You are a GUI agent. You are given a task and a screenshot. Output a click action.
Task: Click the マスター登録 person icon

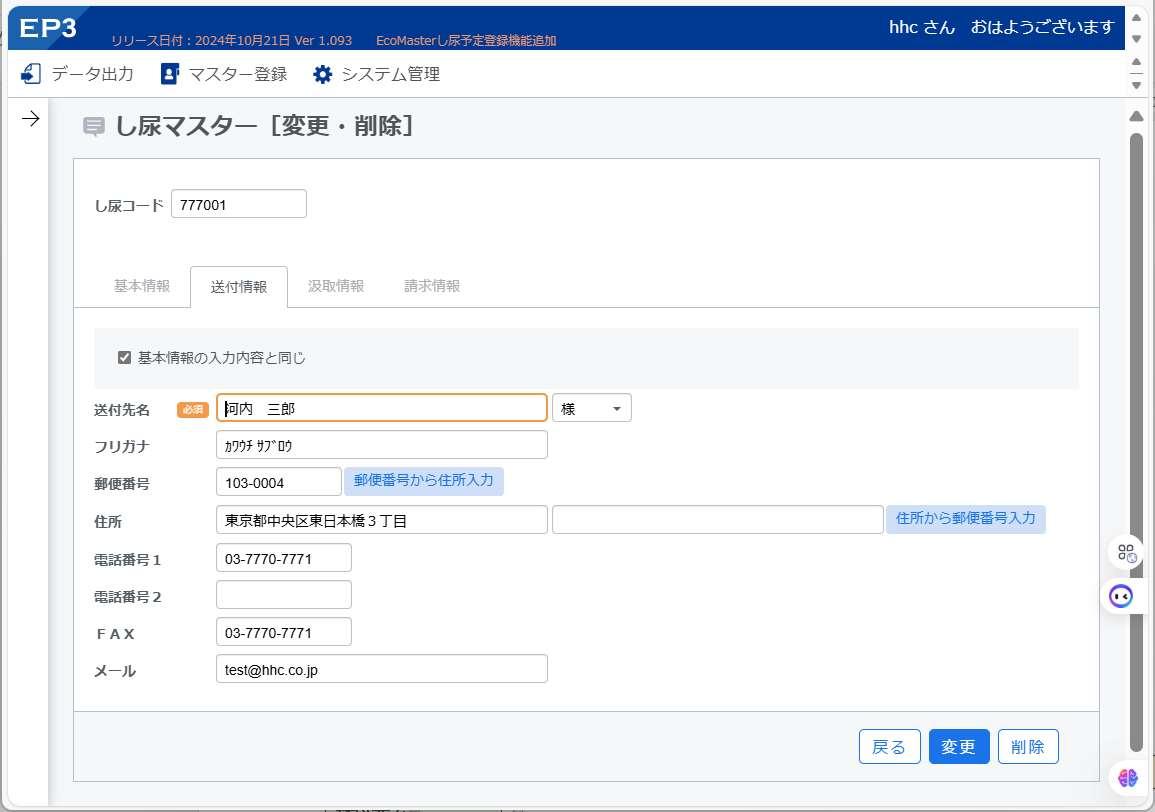click(x=169, y=74)
